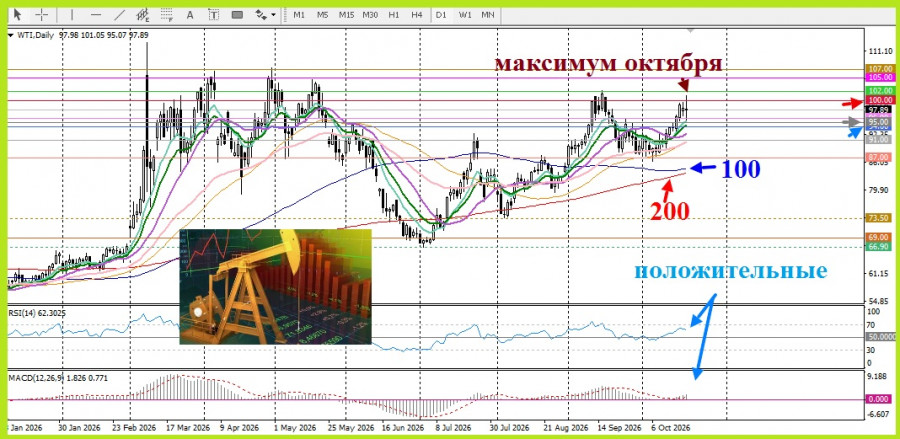Choose the text label tool
The image size is (900, 439).
click(x=214, y=15)
